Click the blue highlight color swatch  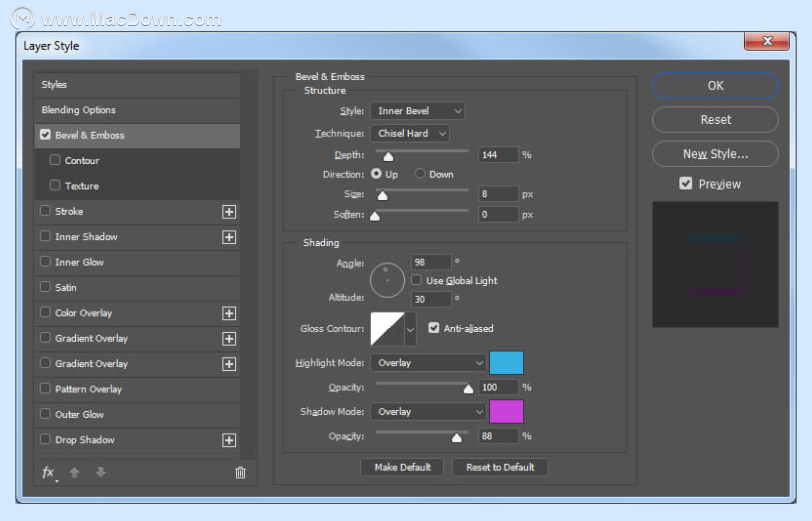pyautogui.click(x=506, y=363)
